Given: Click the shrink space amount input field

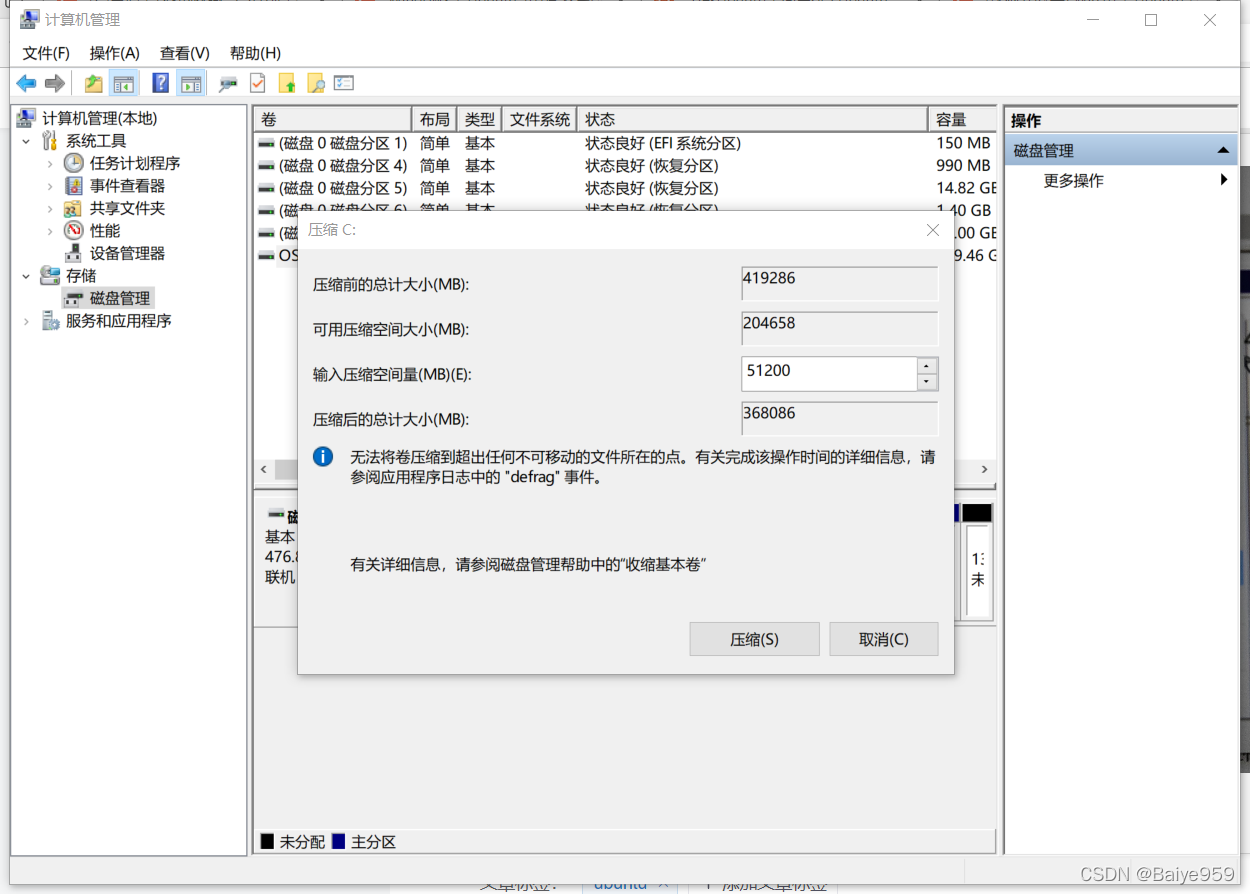Looking at the screenshot, I should (x=829, y=373).
